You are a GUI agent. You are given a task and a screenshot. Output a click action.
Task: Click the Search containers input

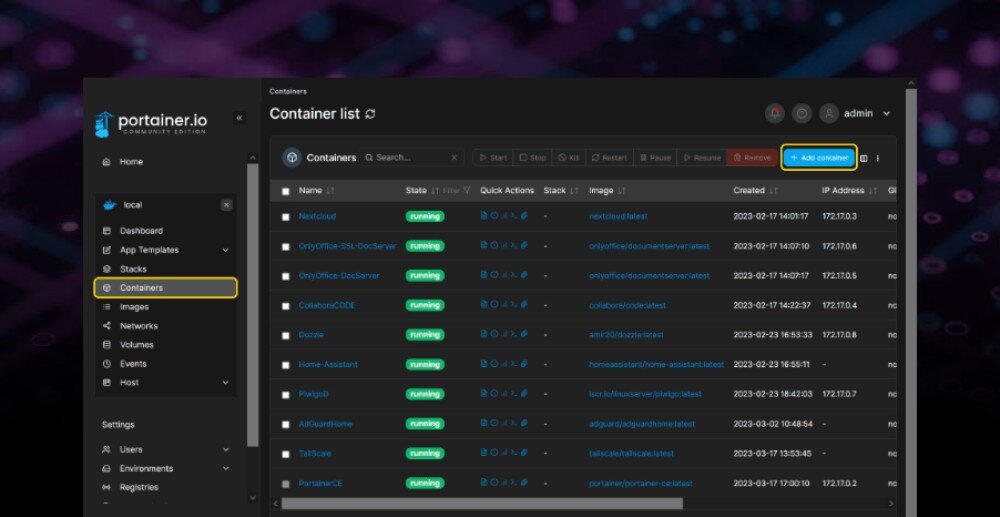pos(411,157)
